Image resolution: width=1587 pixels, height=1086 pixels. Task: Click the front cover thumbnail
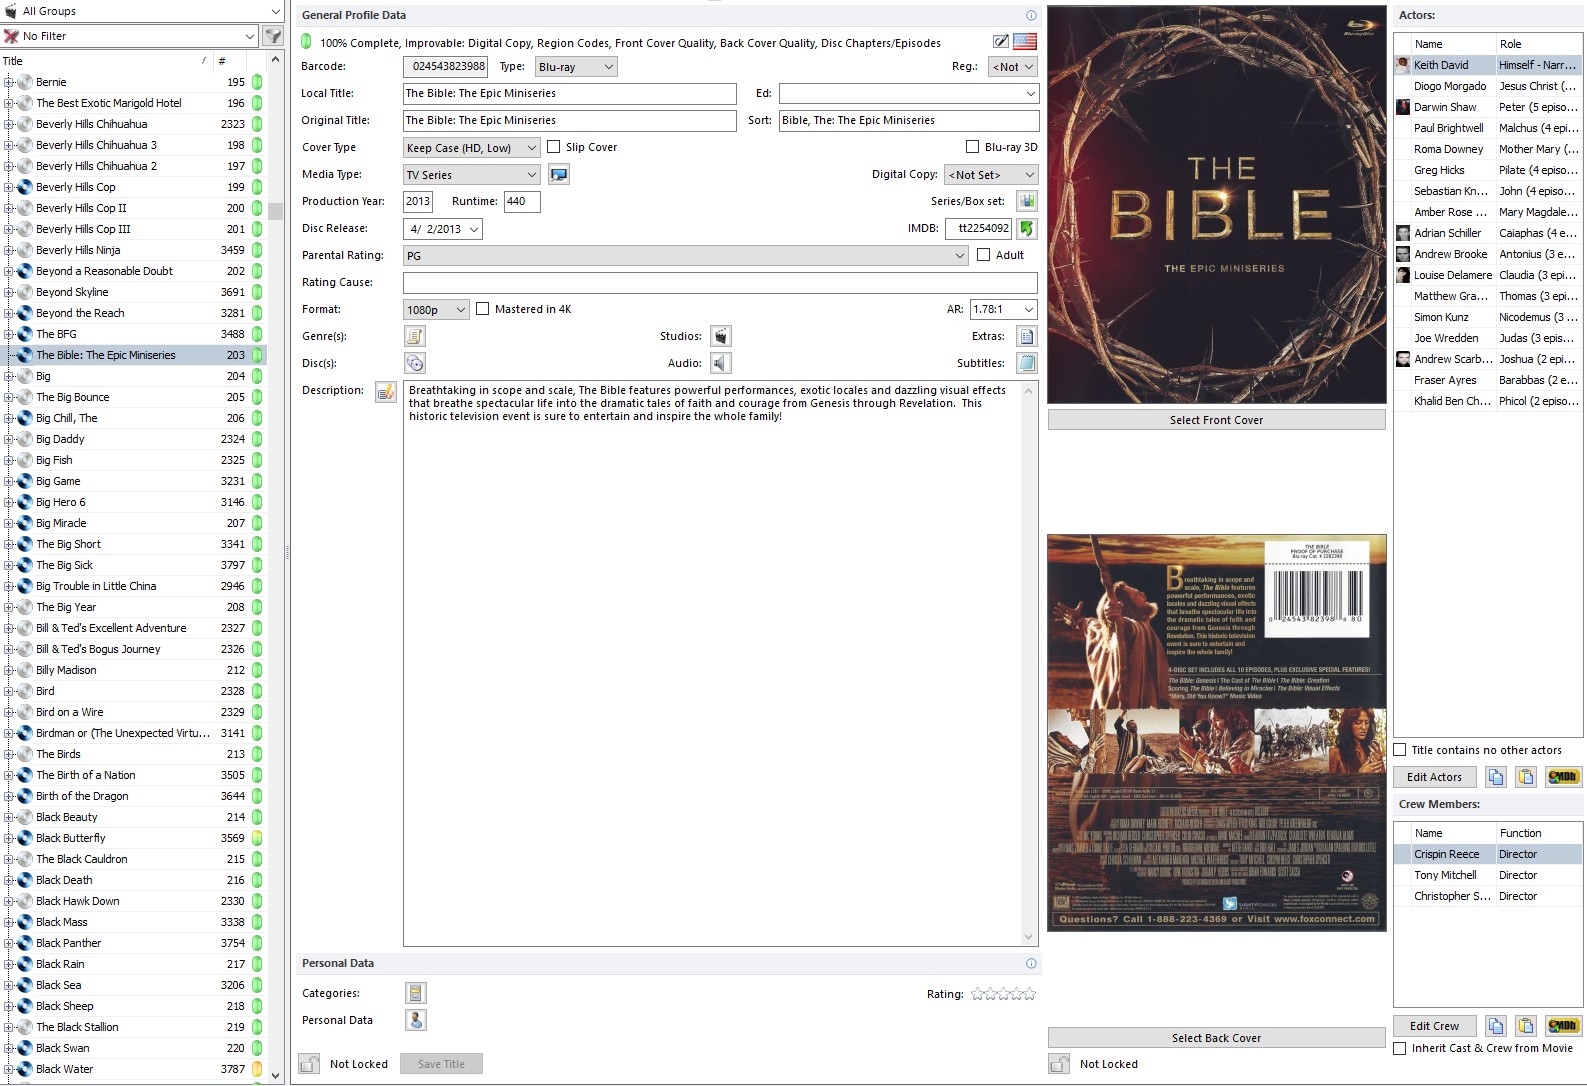(x=1217, y=205)
